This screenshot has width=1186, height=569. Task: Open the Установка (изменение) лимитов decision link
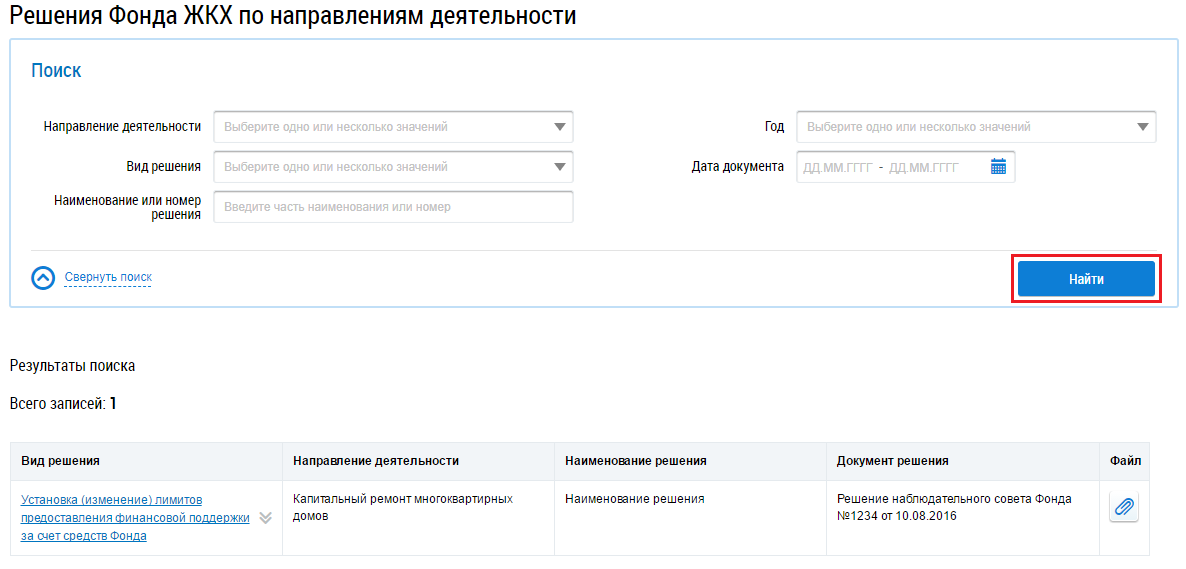coord(135,517)
